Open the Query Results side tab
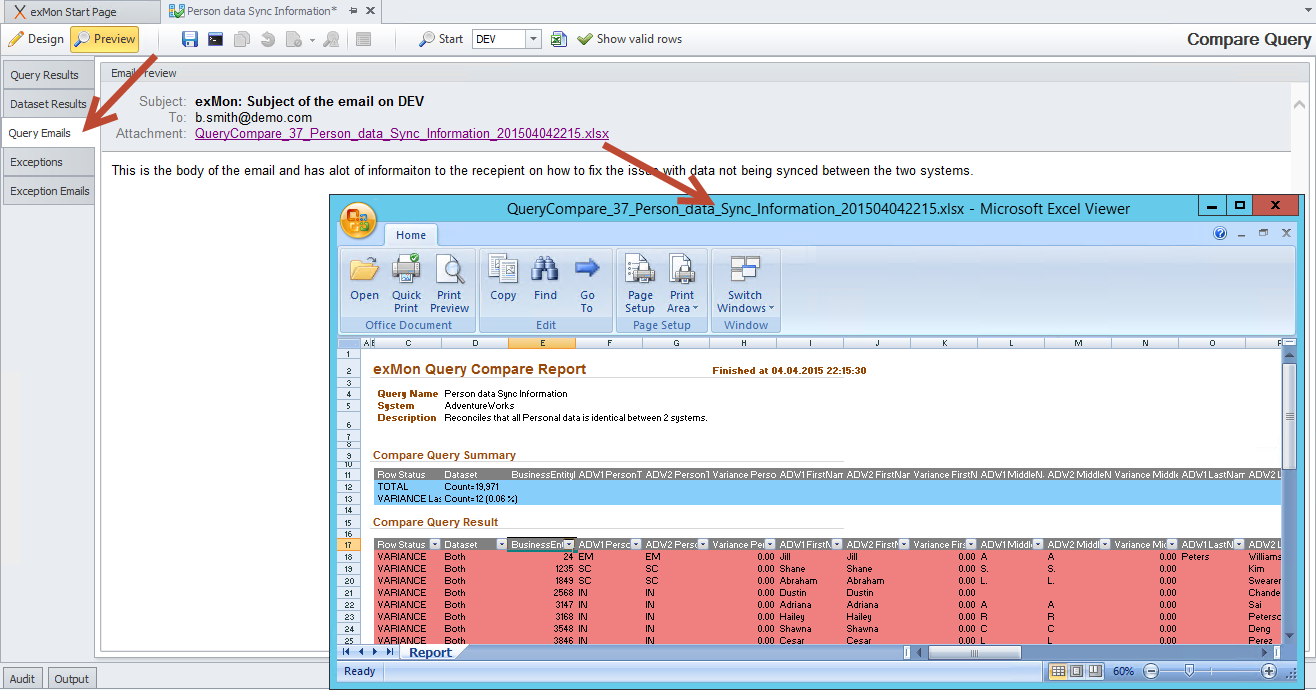 48,75
